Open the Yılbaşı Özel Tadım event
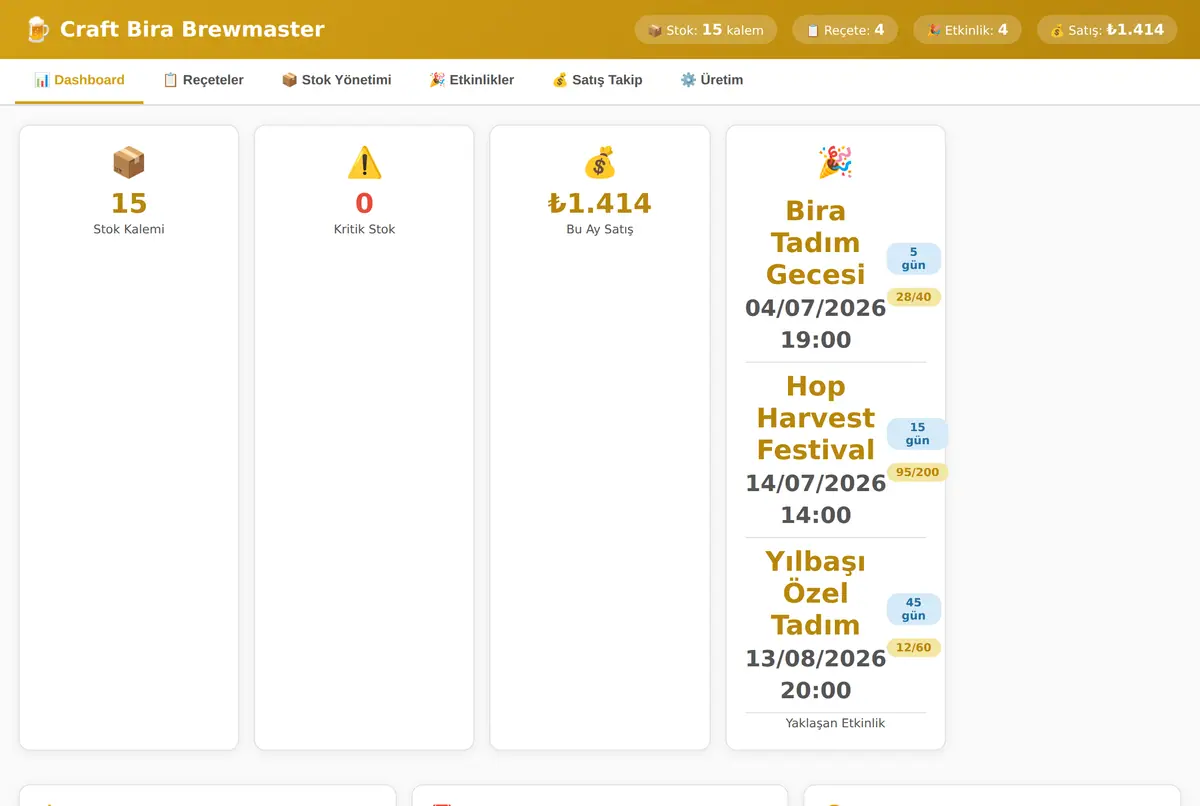The width and height of the screenshot is (1200, 806). (816, 593)
